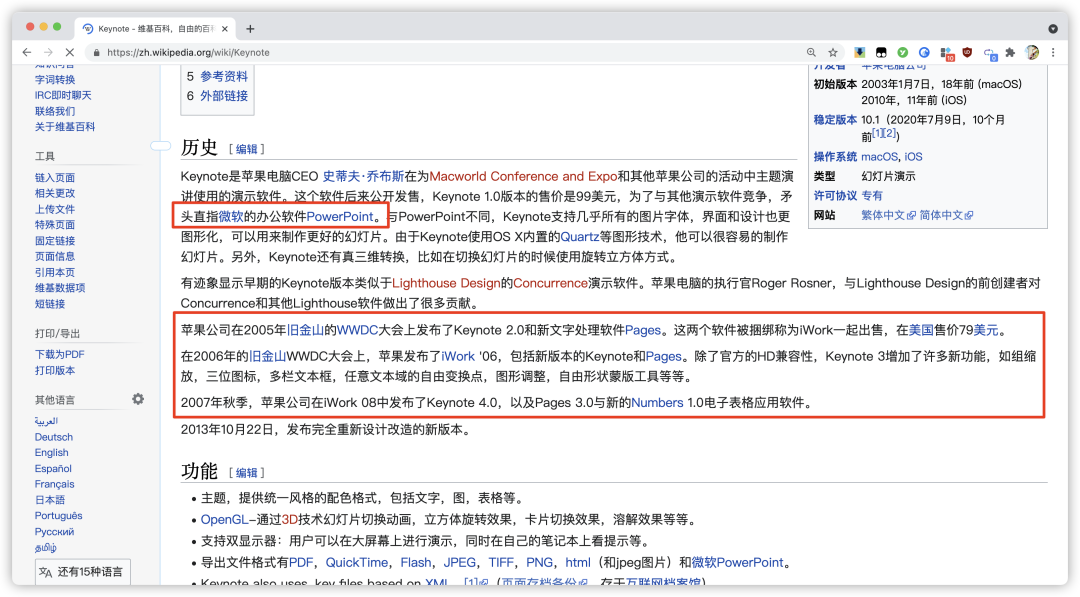Open 简体中文 website link

click(x=946, y=216)
